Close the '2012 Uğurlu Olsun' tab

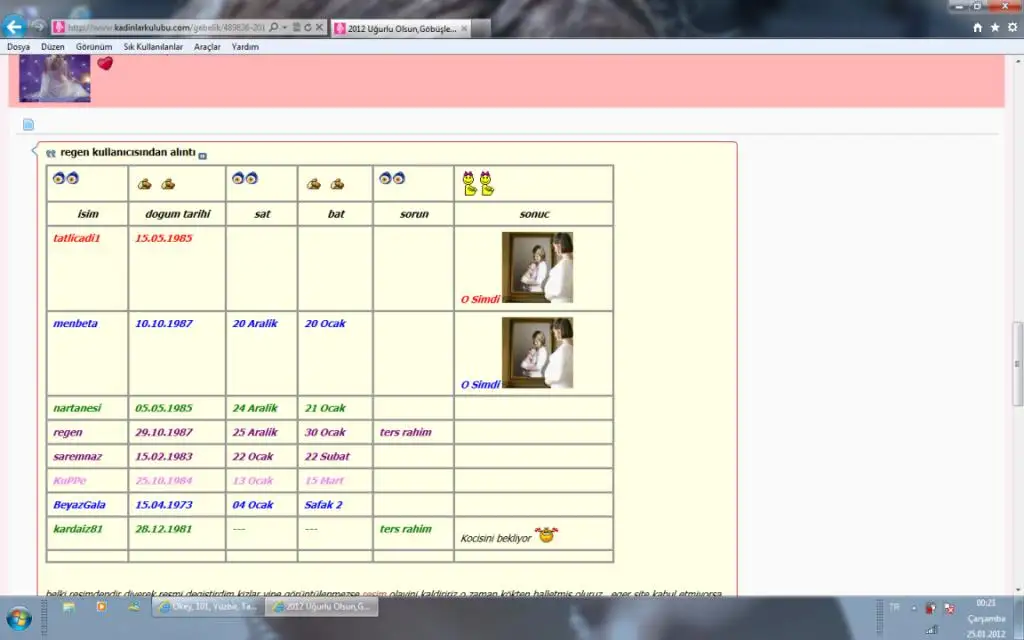point(464,29)
